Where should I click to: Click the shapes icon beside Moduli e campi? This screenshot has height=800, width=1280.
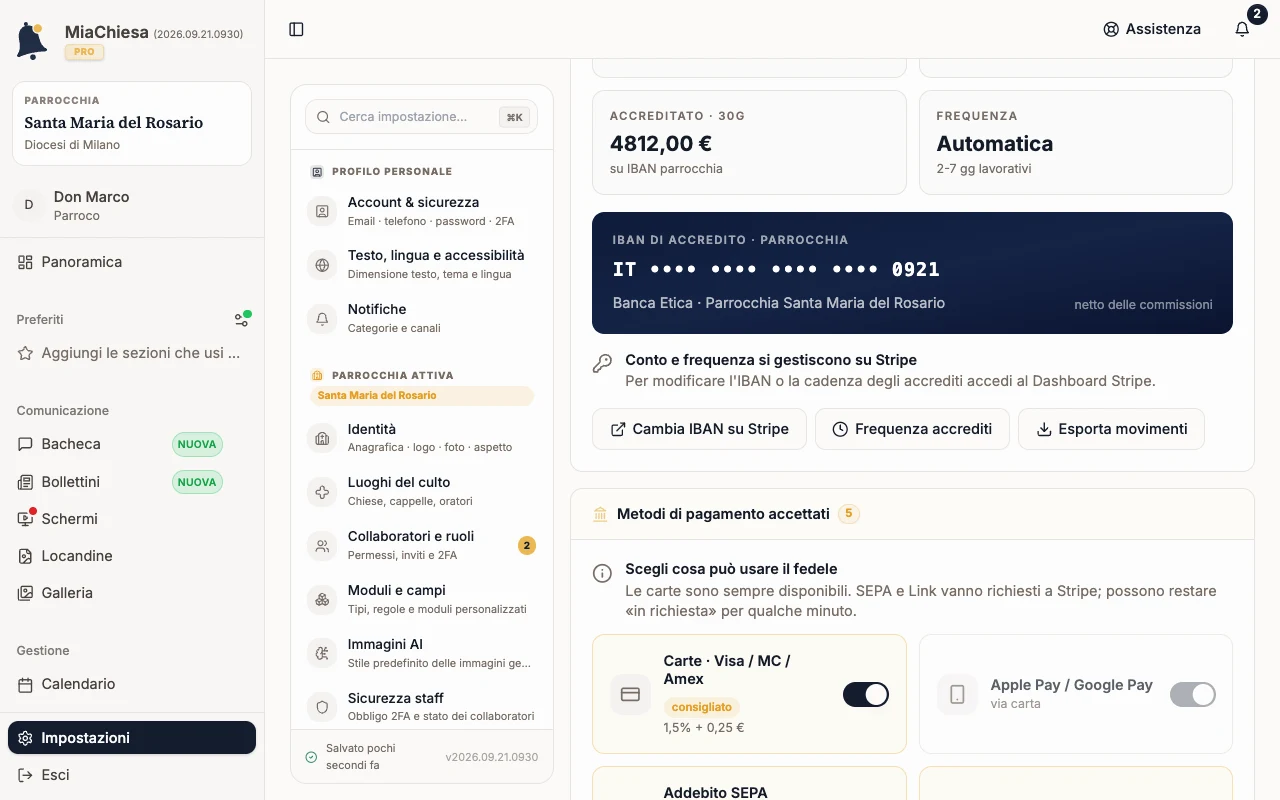322,600
